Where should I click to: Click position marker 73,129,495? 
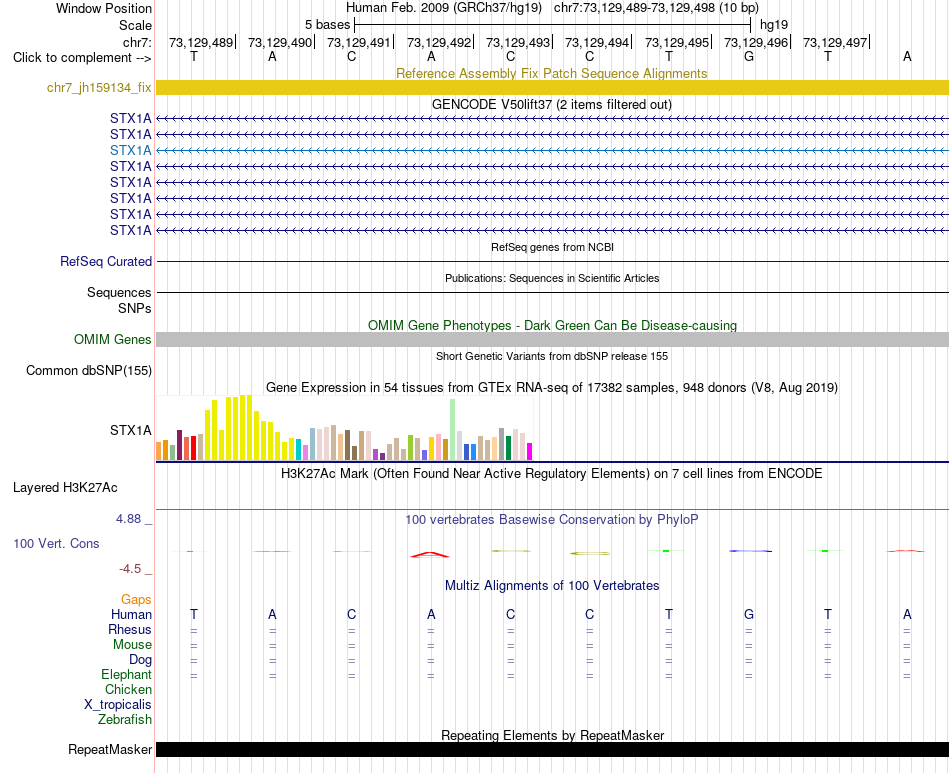[677, 42]
